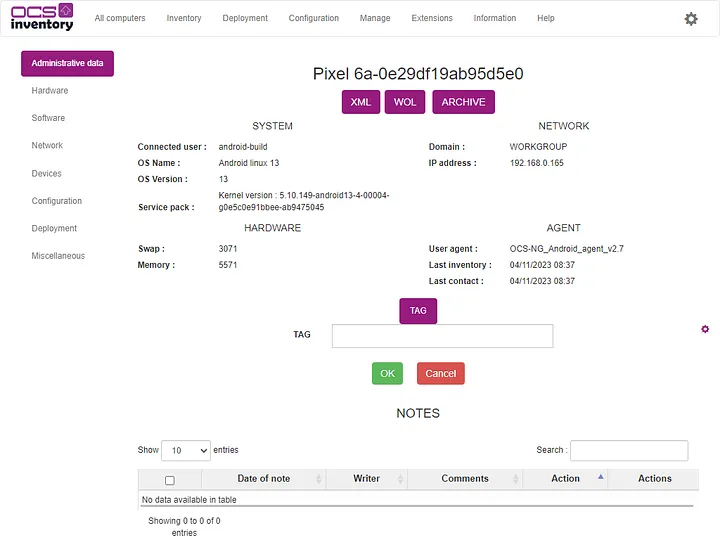Image resolution: width=720 pixels, height=540 pixels.
Task: Open Deployment section in sidebar
Action: point(54,228)
